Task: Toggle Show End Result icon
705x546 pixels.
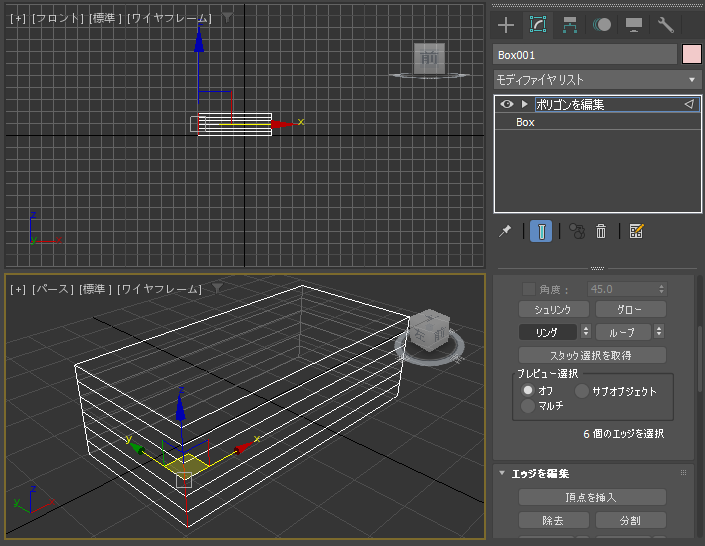Action: (x=541, y=231)
